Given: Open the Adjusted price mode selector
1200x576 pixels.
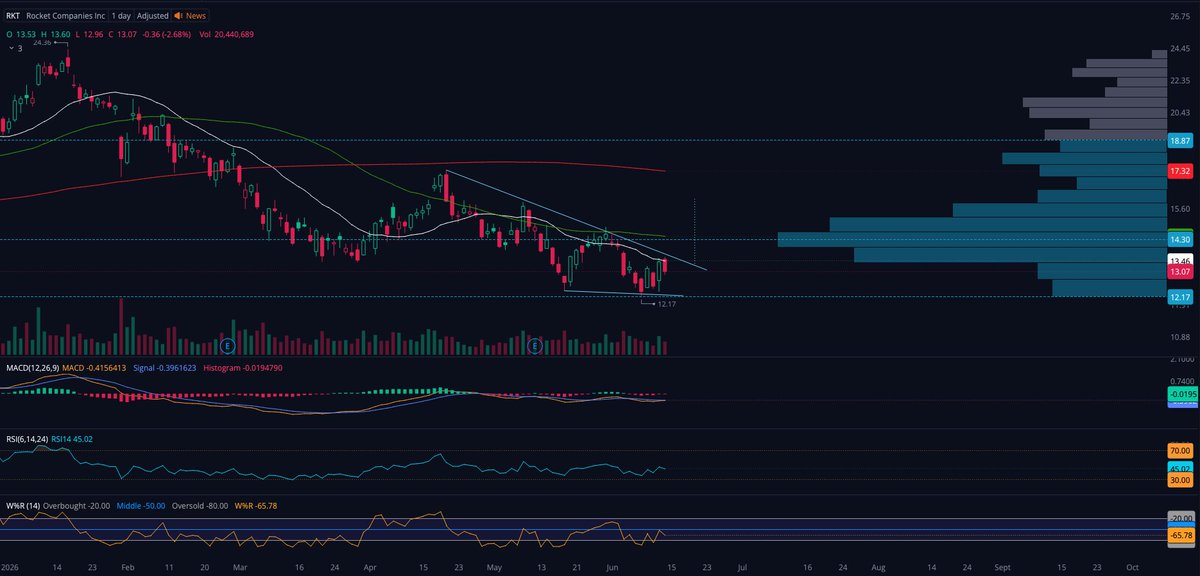Looking at the screenshot, I should (153, 17).
